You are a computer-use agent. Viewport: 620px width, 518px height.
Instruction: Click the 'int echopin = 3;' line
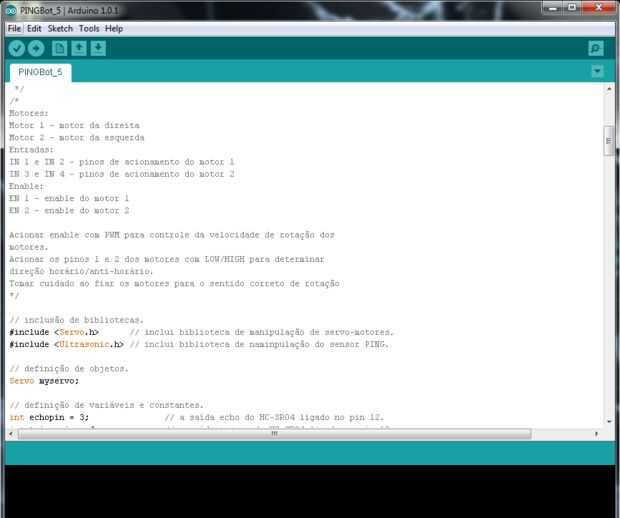click(49, 417)
